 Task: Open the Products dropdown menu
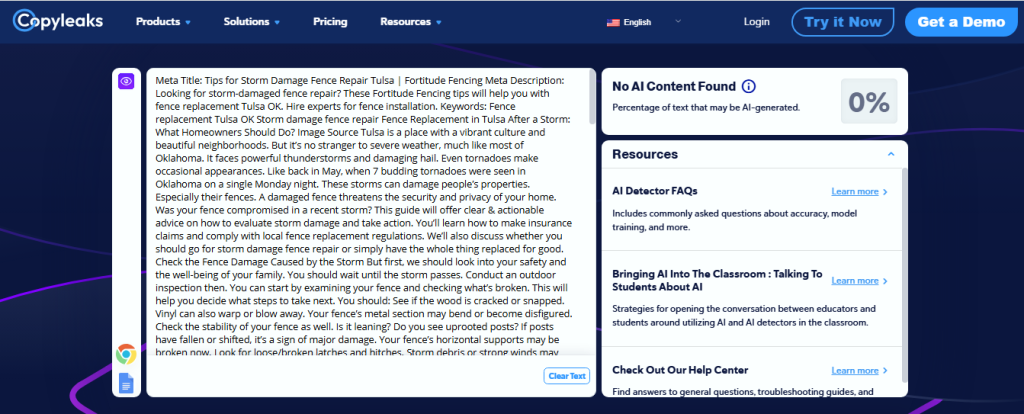(164, 22)
